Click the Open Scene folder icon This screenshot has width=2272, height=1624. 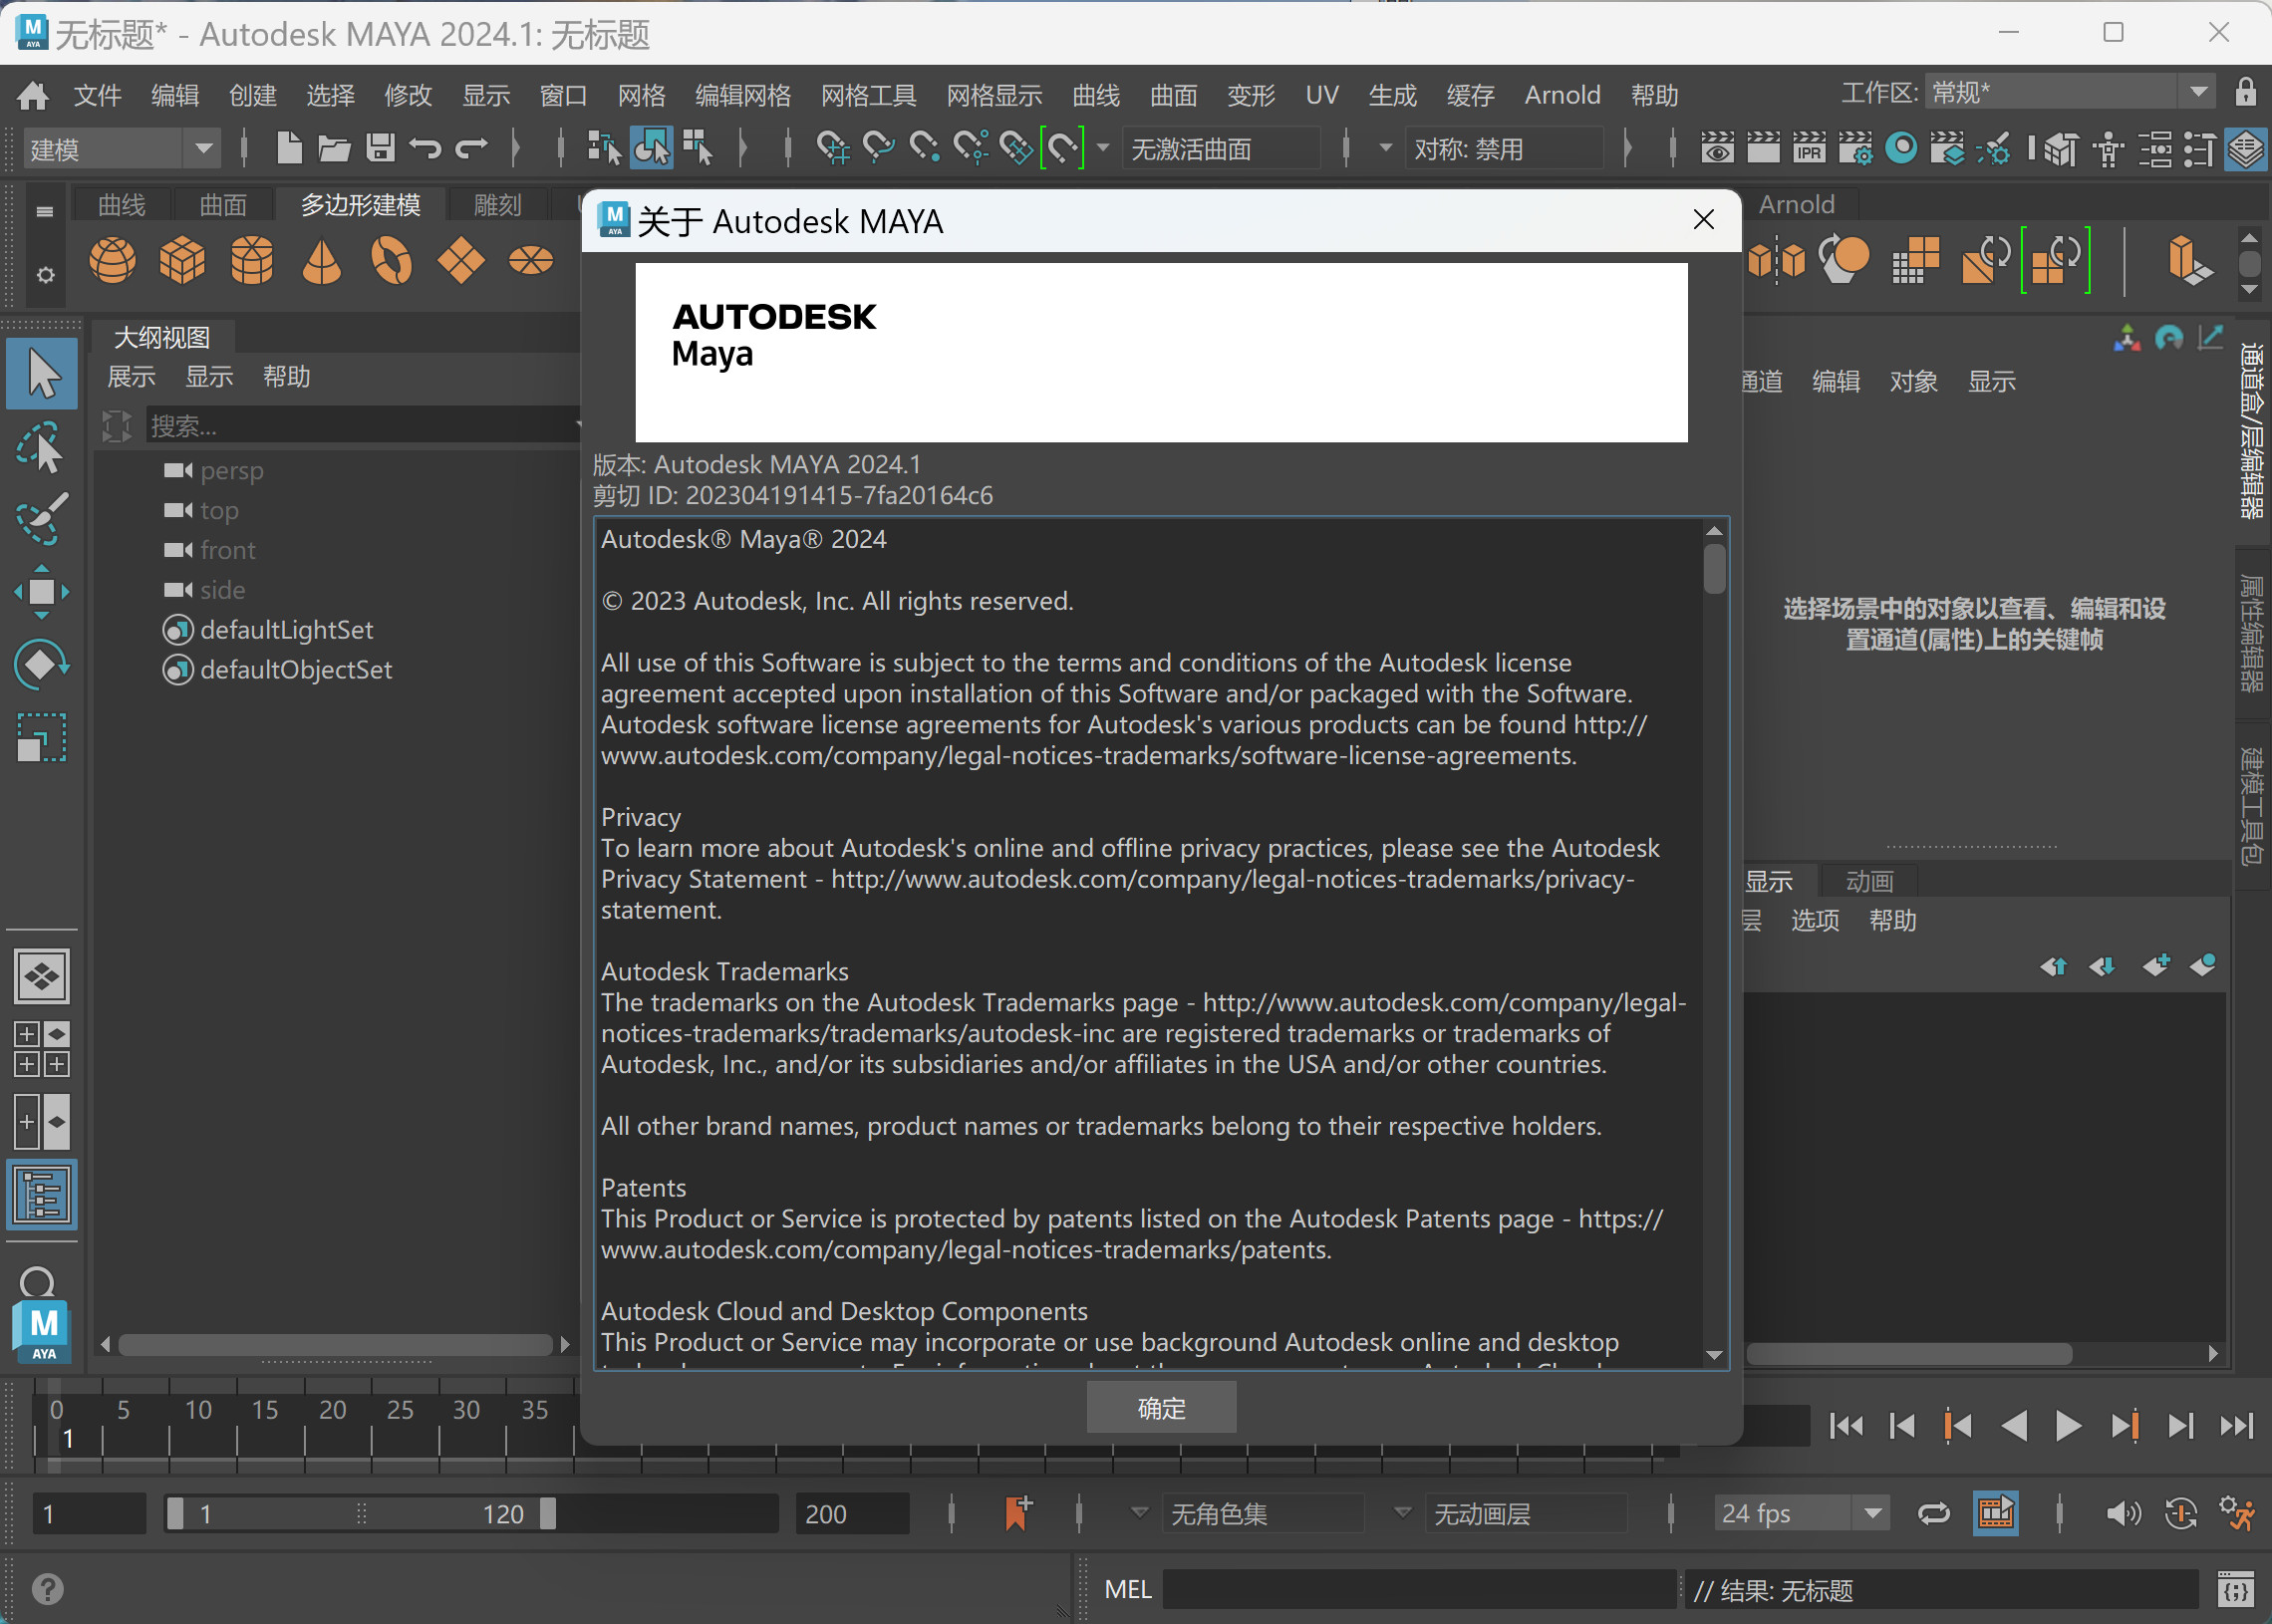(x=334, y=149)
